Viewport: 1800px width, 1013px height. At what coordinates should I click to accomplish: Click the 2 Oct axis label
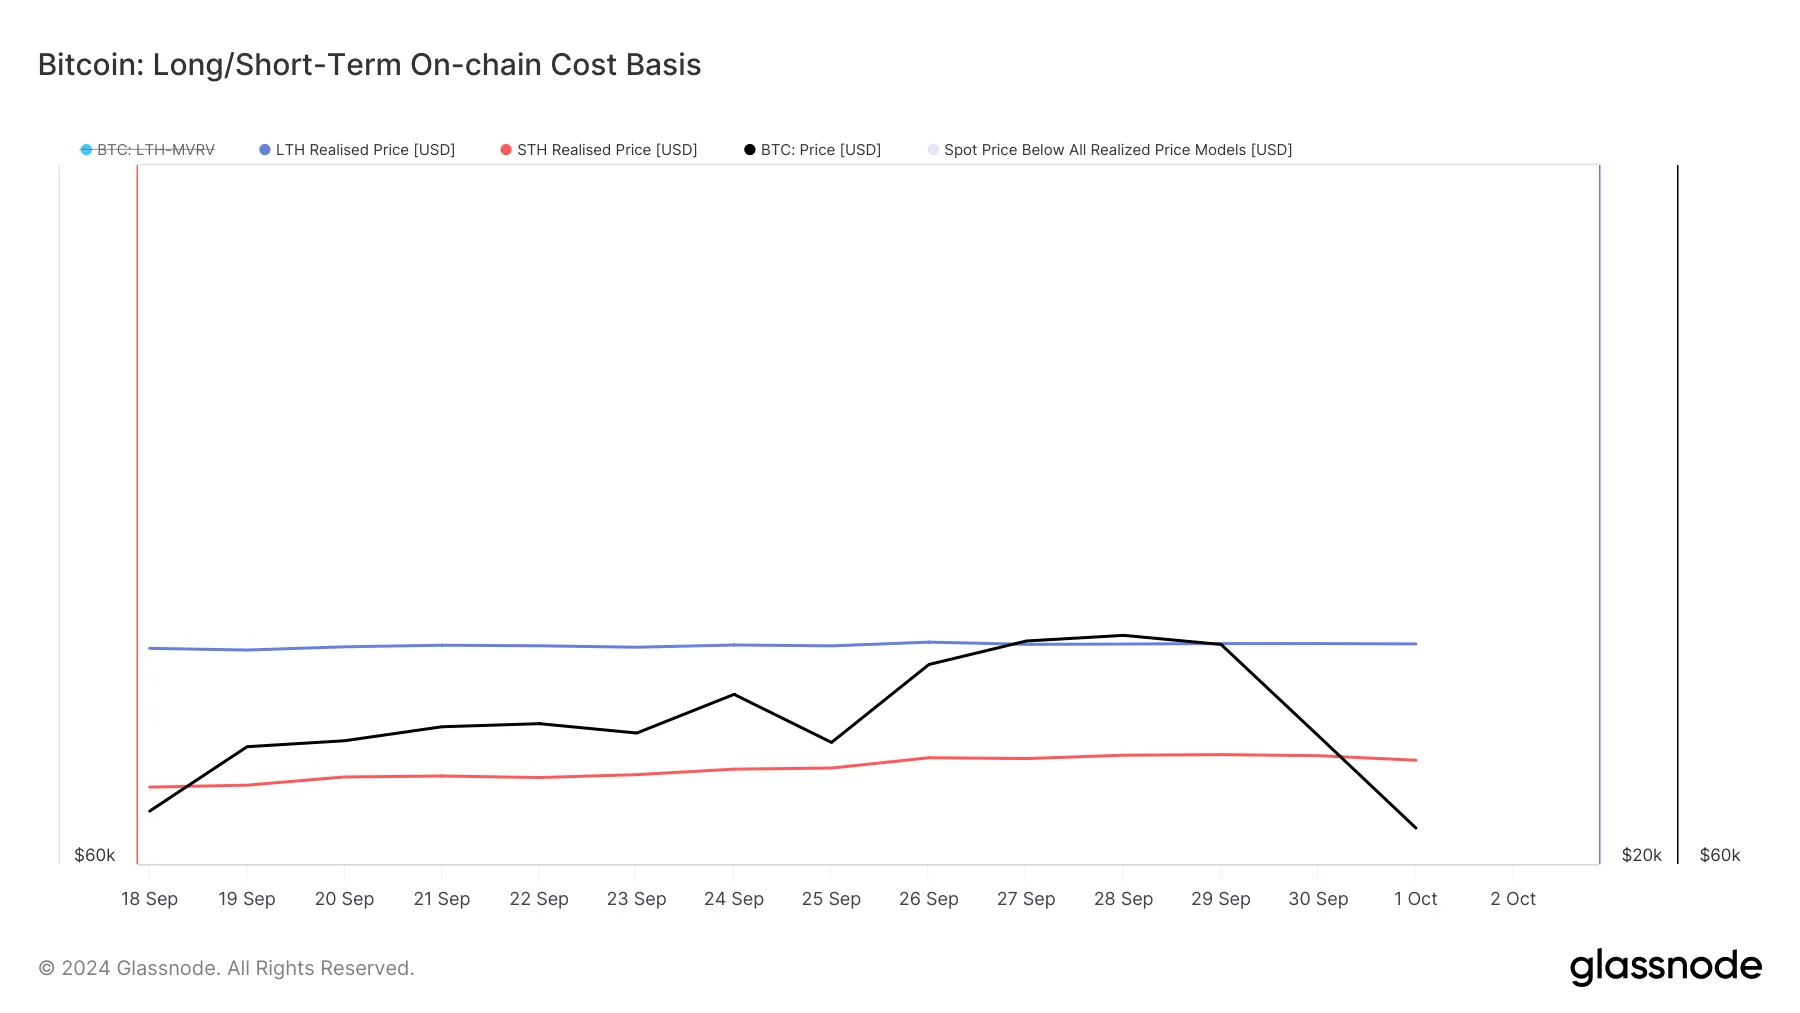click(x=1513, y=899)
